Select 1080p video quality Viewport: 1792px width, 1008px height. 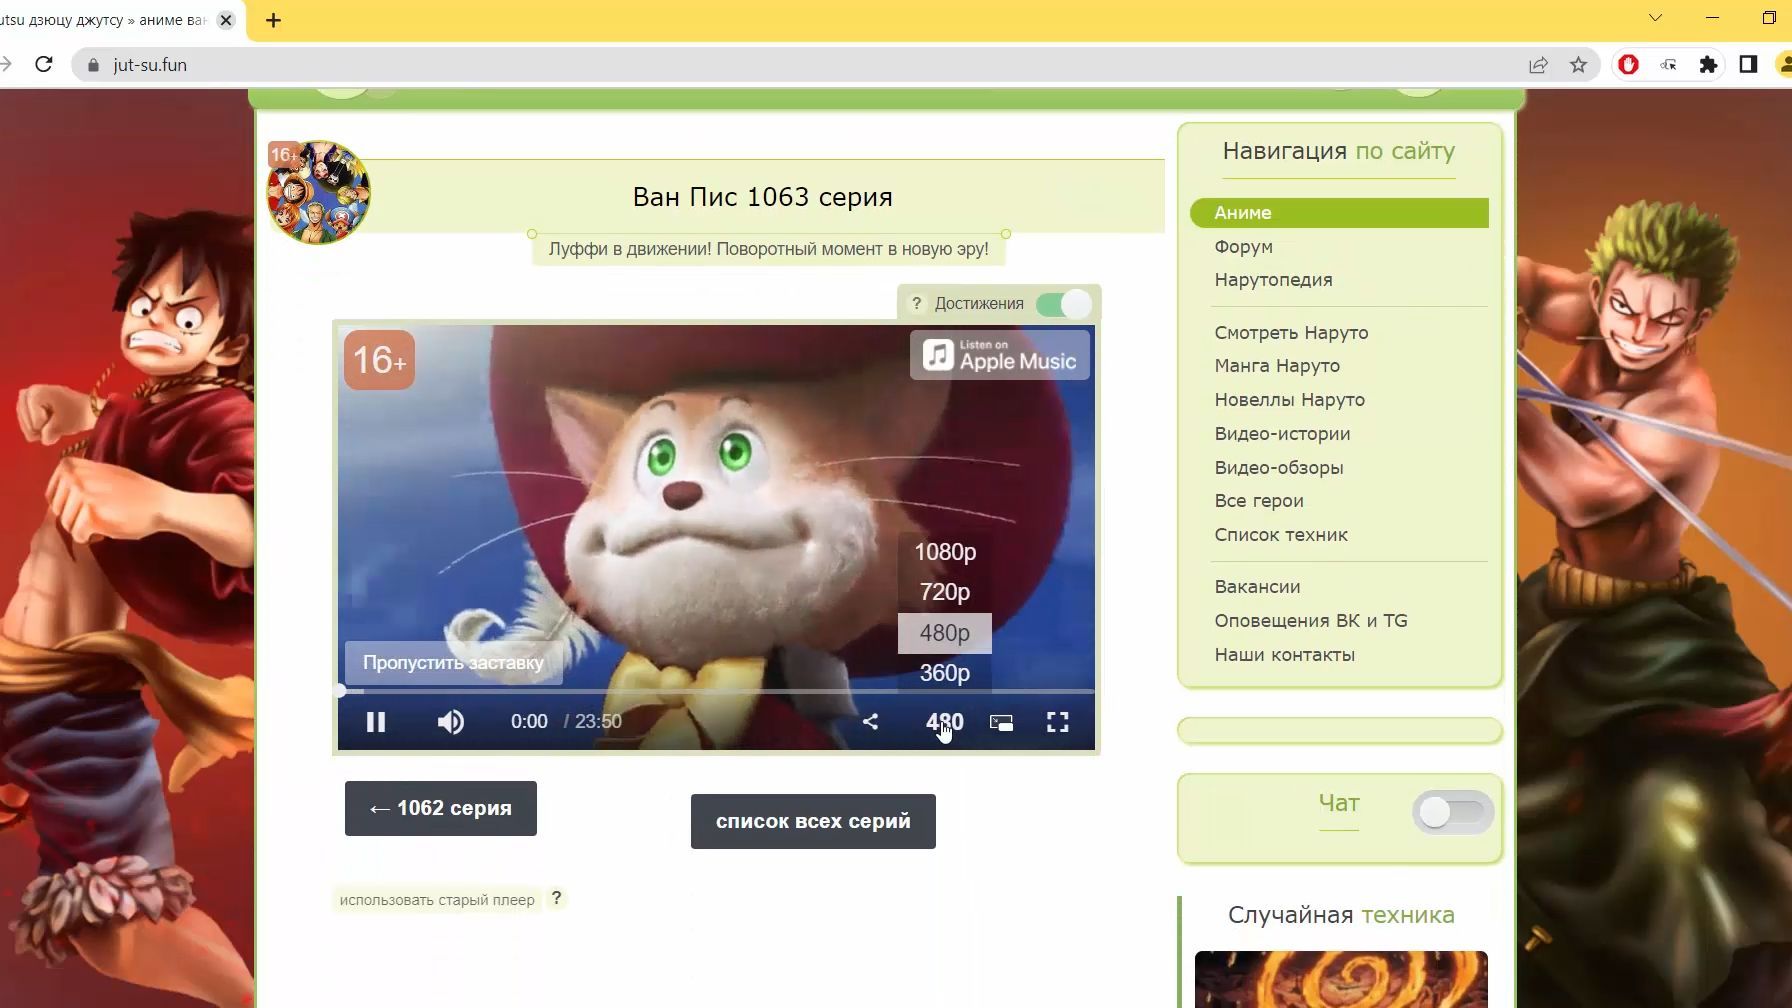[x=945, y=552]
